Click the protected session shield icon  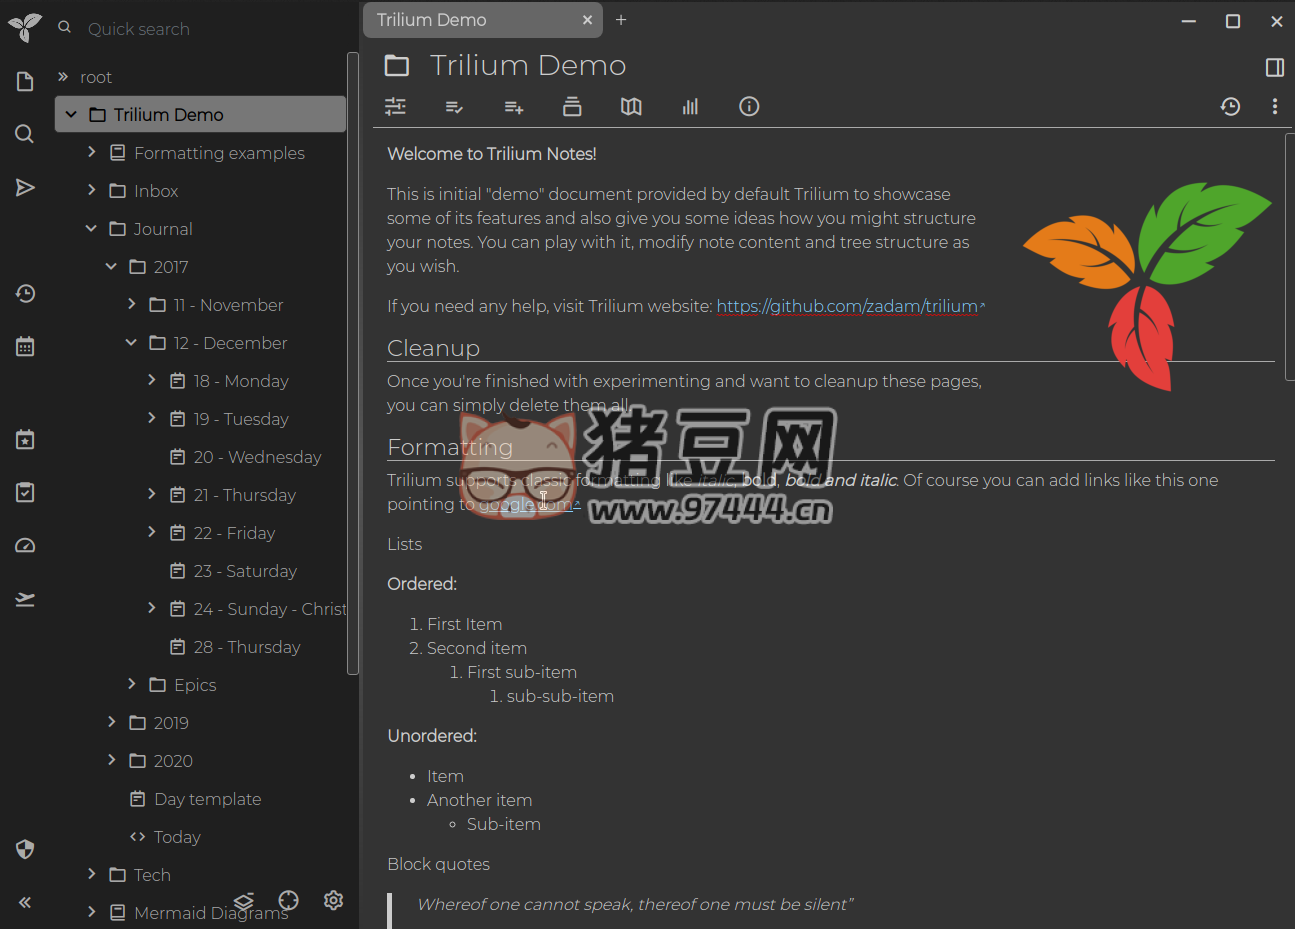coord(25,849)
